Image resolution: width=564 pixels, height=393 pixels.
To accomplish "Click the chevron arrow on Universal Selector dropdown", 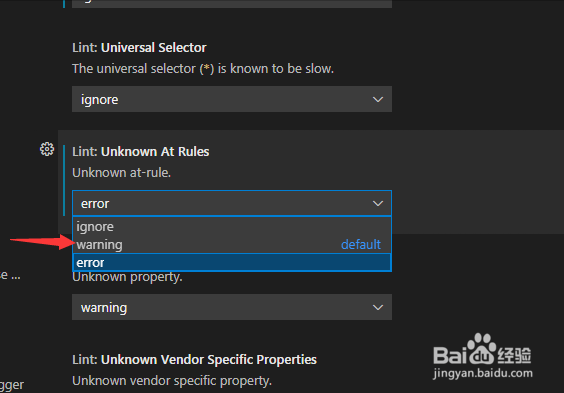I will 378,99.
